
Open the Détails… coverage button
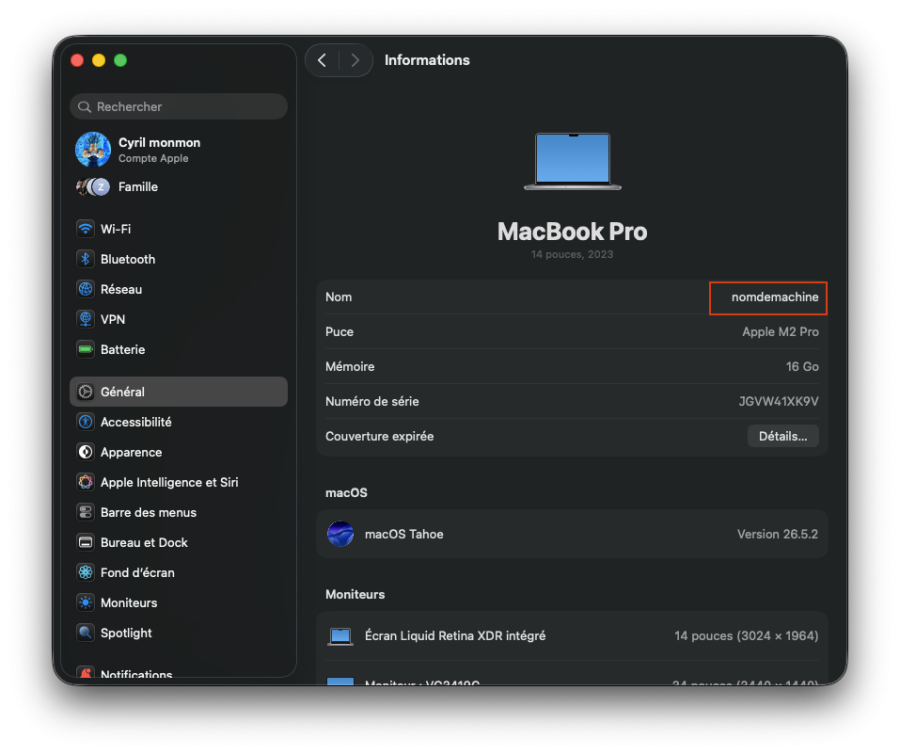tap(783, 437)
